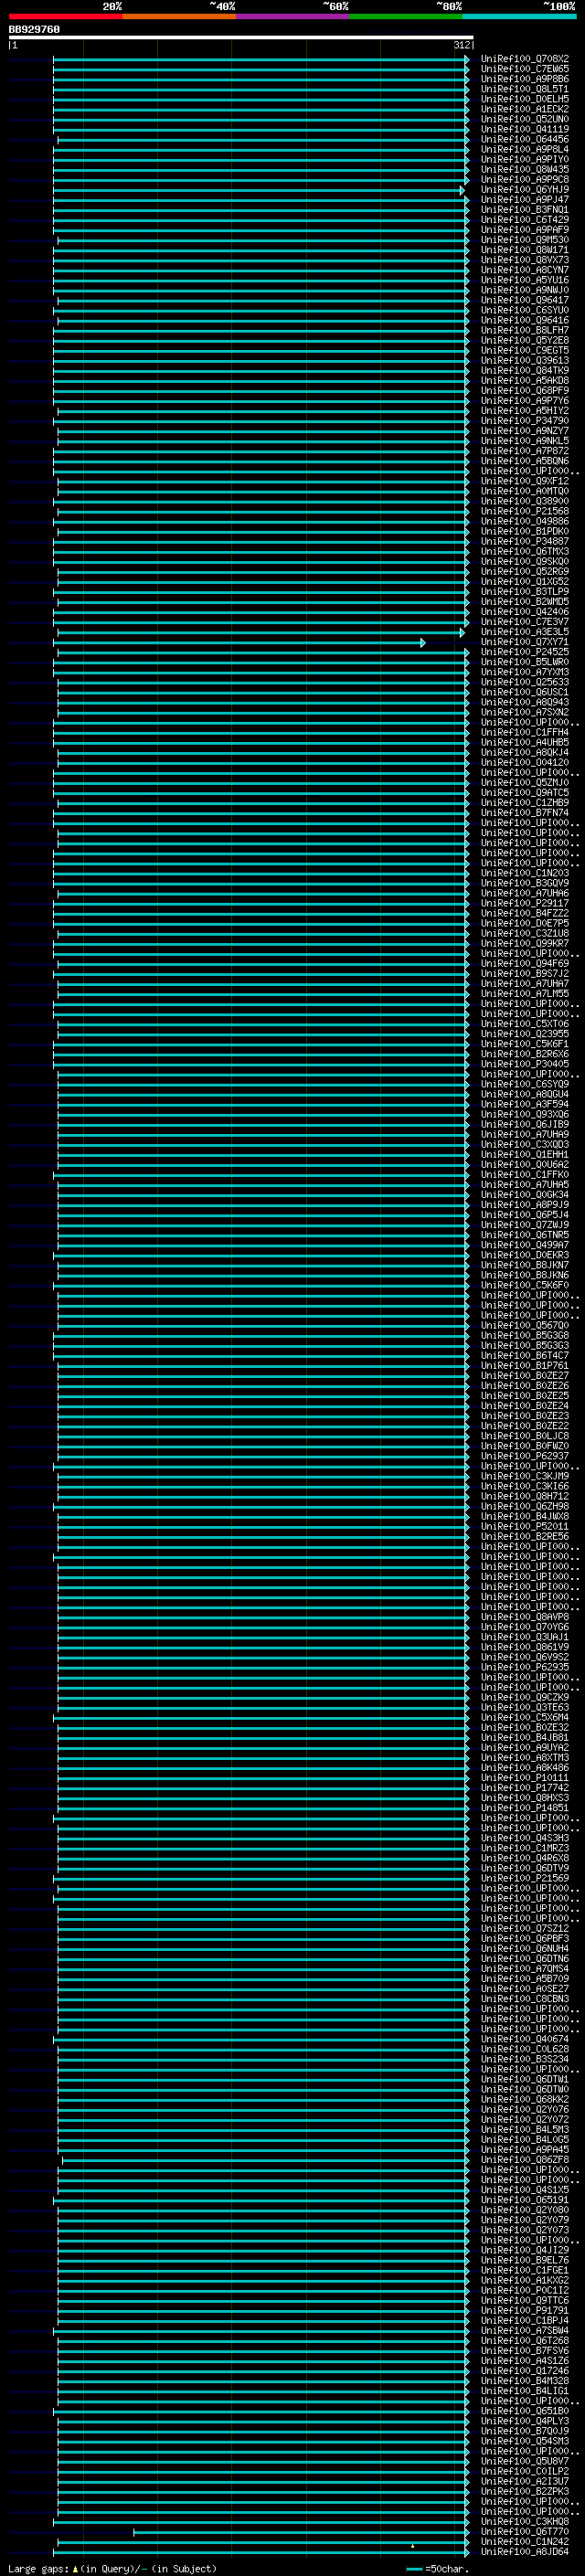
Task: Select hit label UniRef100_Q96416
Action: click(x=525, y=320)
